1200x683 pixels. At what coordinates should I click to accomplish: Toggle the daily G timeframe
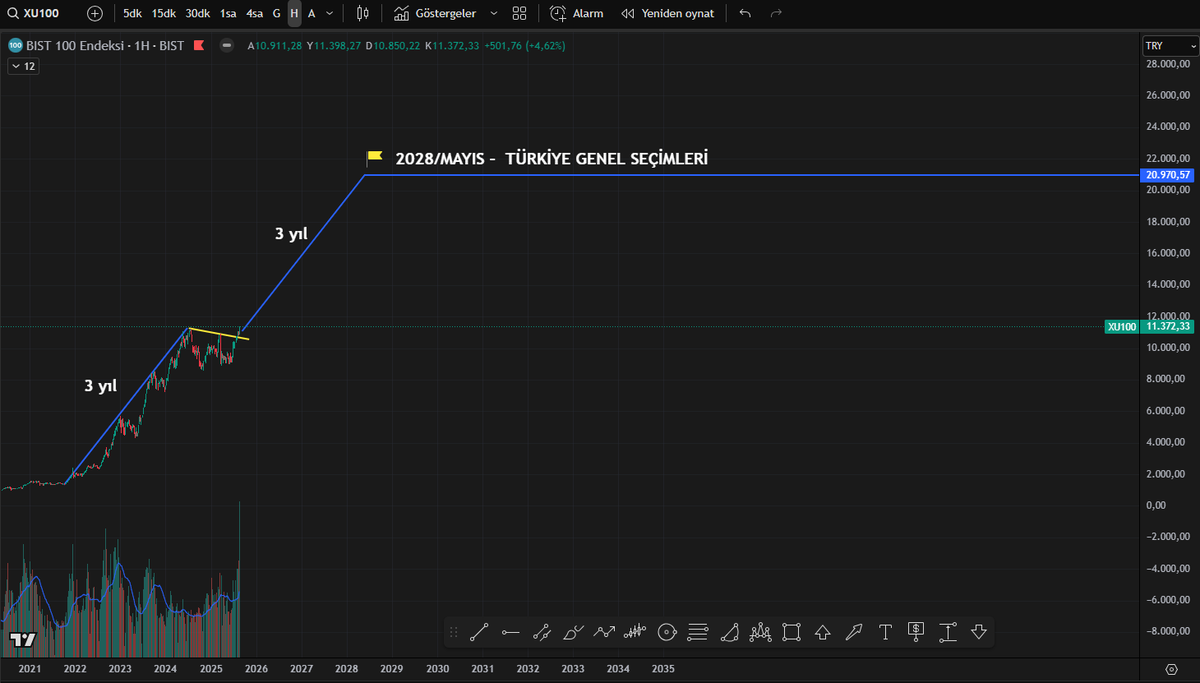[277, 14]
